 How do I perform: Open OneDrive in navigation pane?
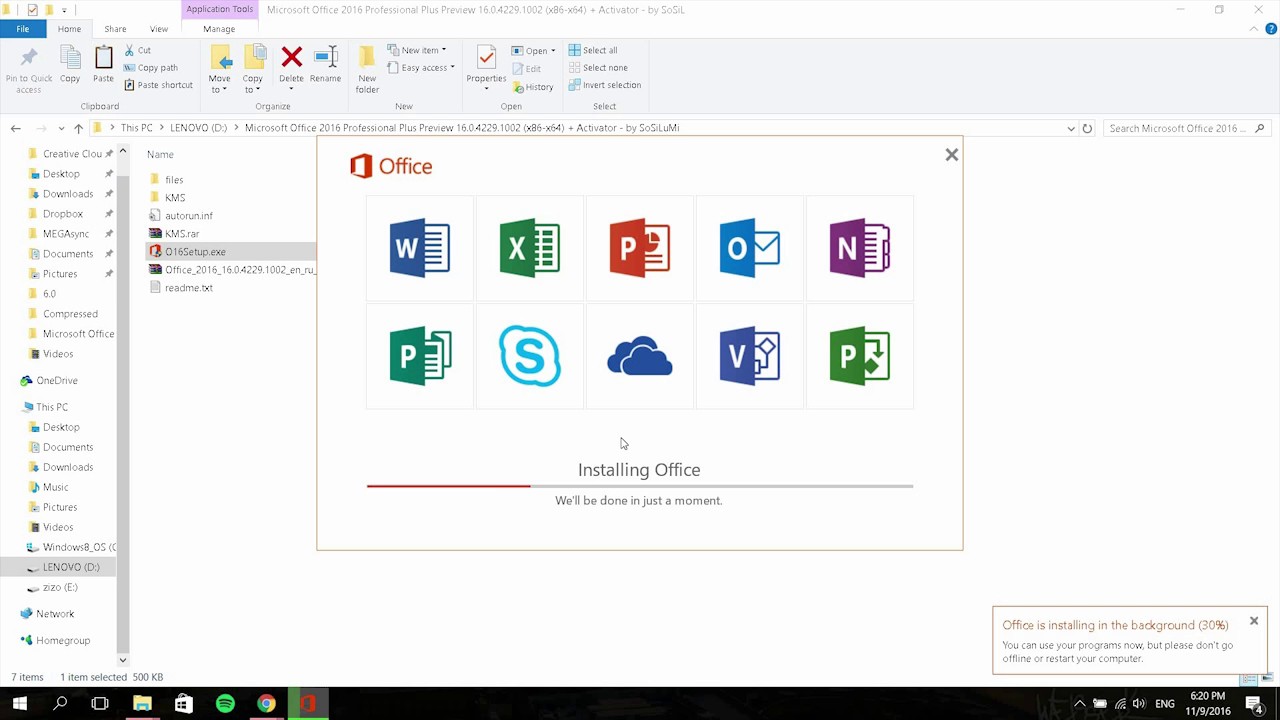click(56, 380)
